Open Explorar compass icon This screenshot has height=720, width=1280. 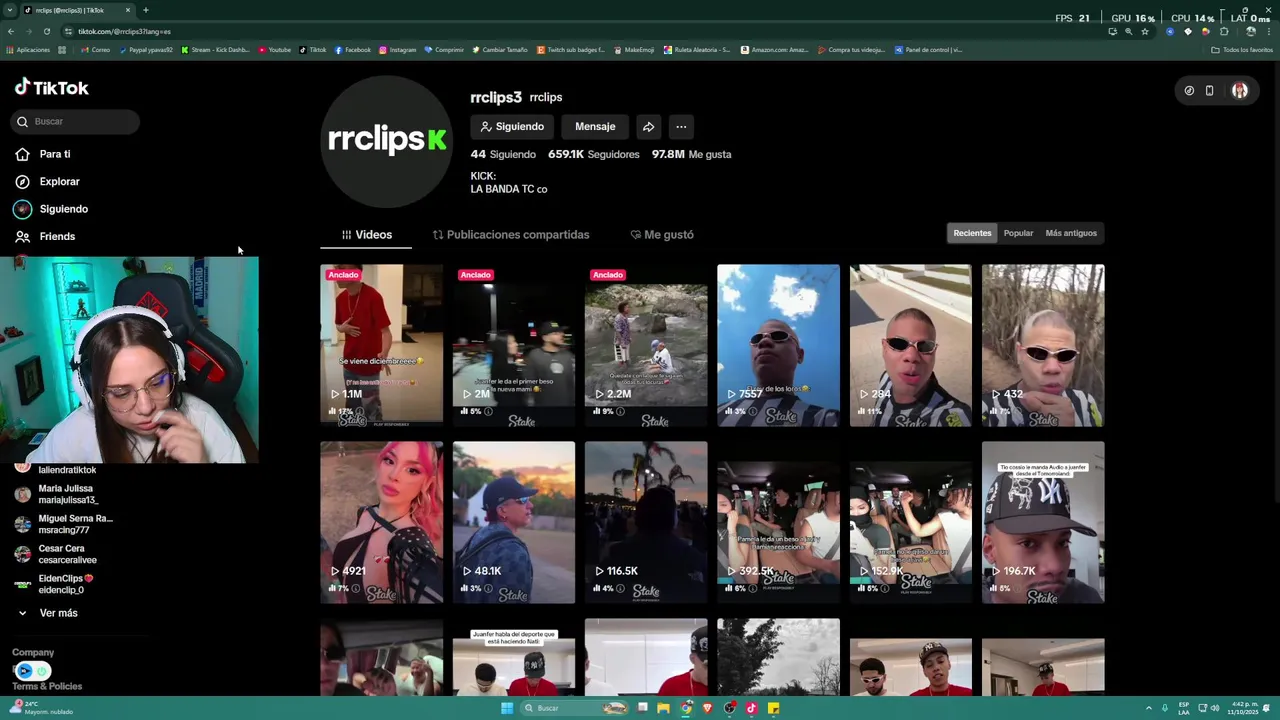point(22,182)
